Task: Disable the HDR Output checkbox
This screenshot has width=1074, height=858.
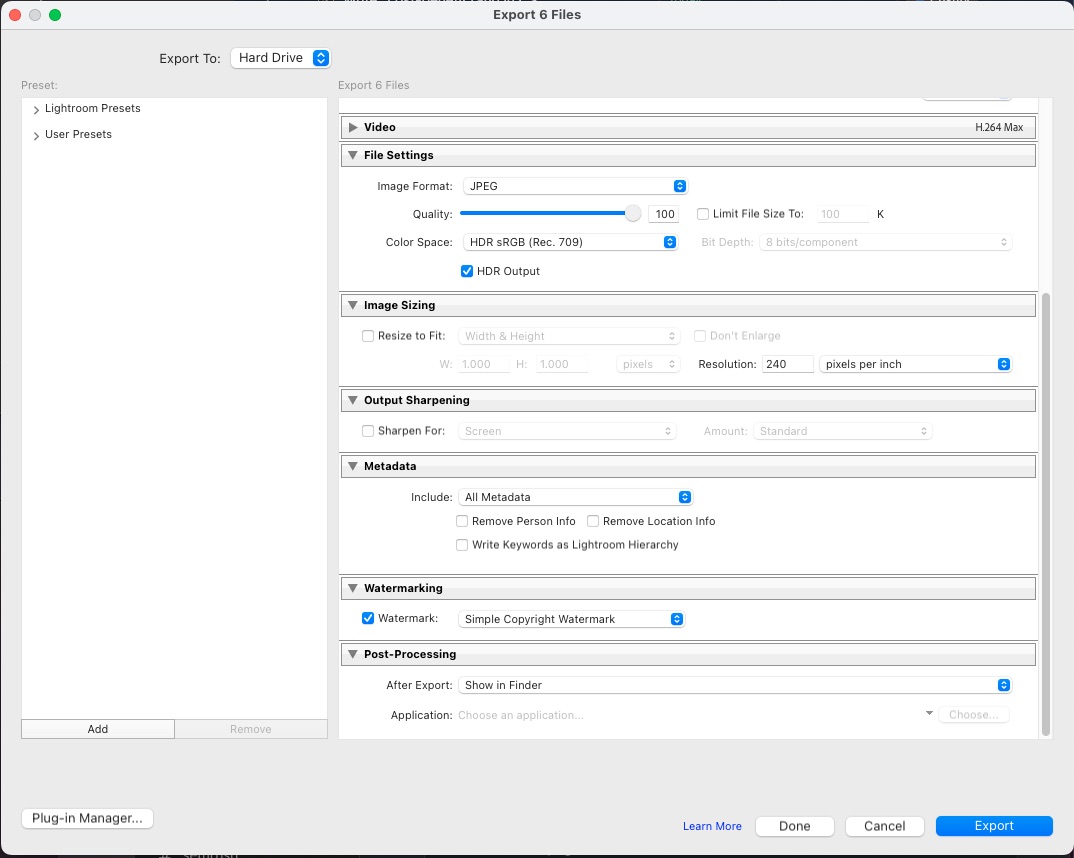Action: click(466, 271)
